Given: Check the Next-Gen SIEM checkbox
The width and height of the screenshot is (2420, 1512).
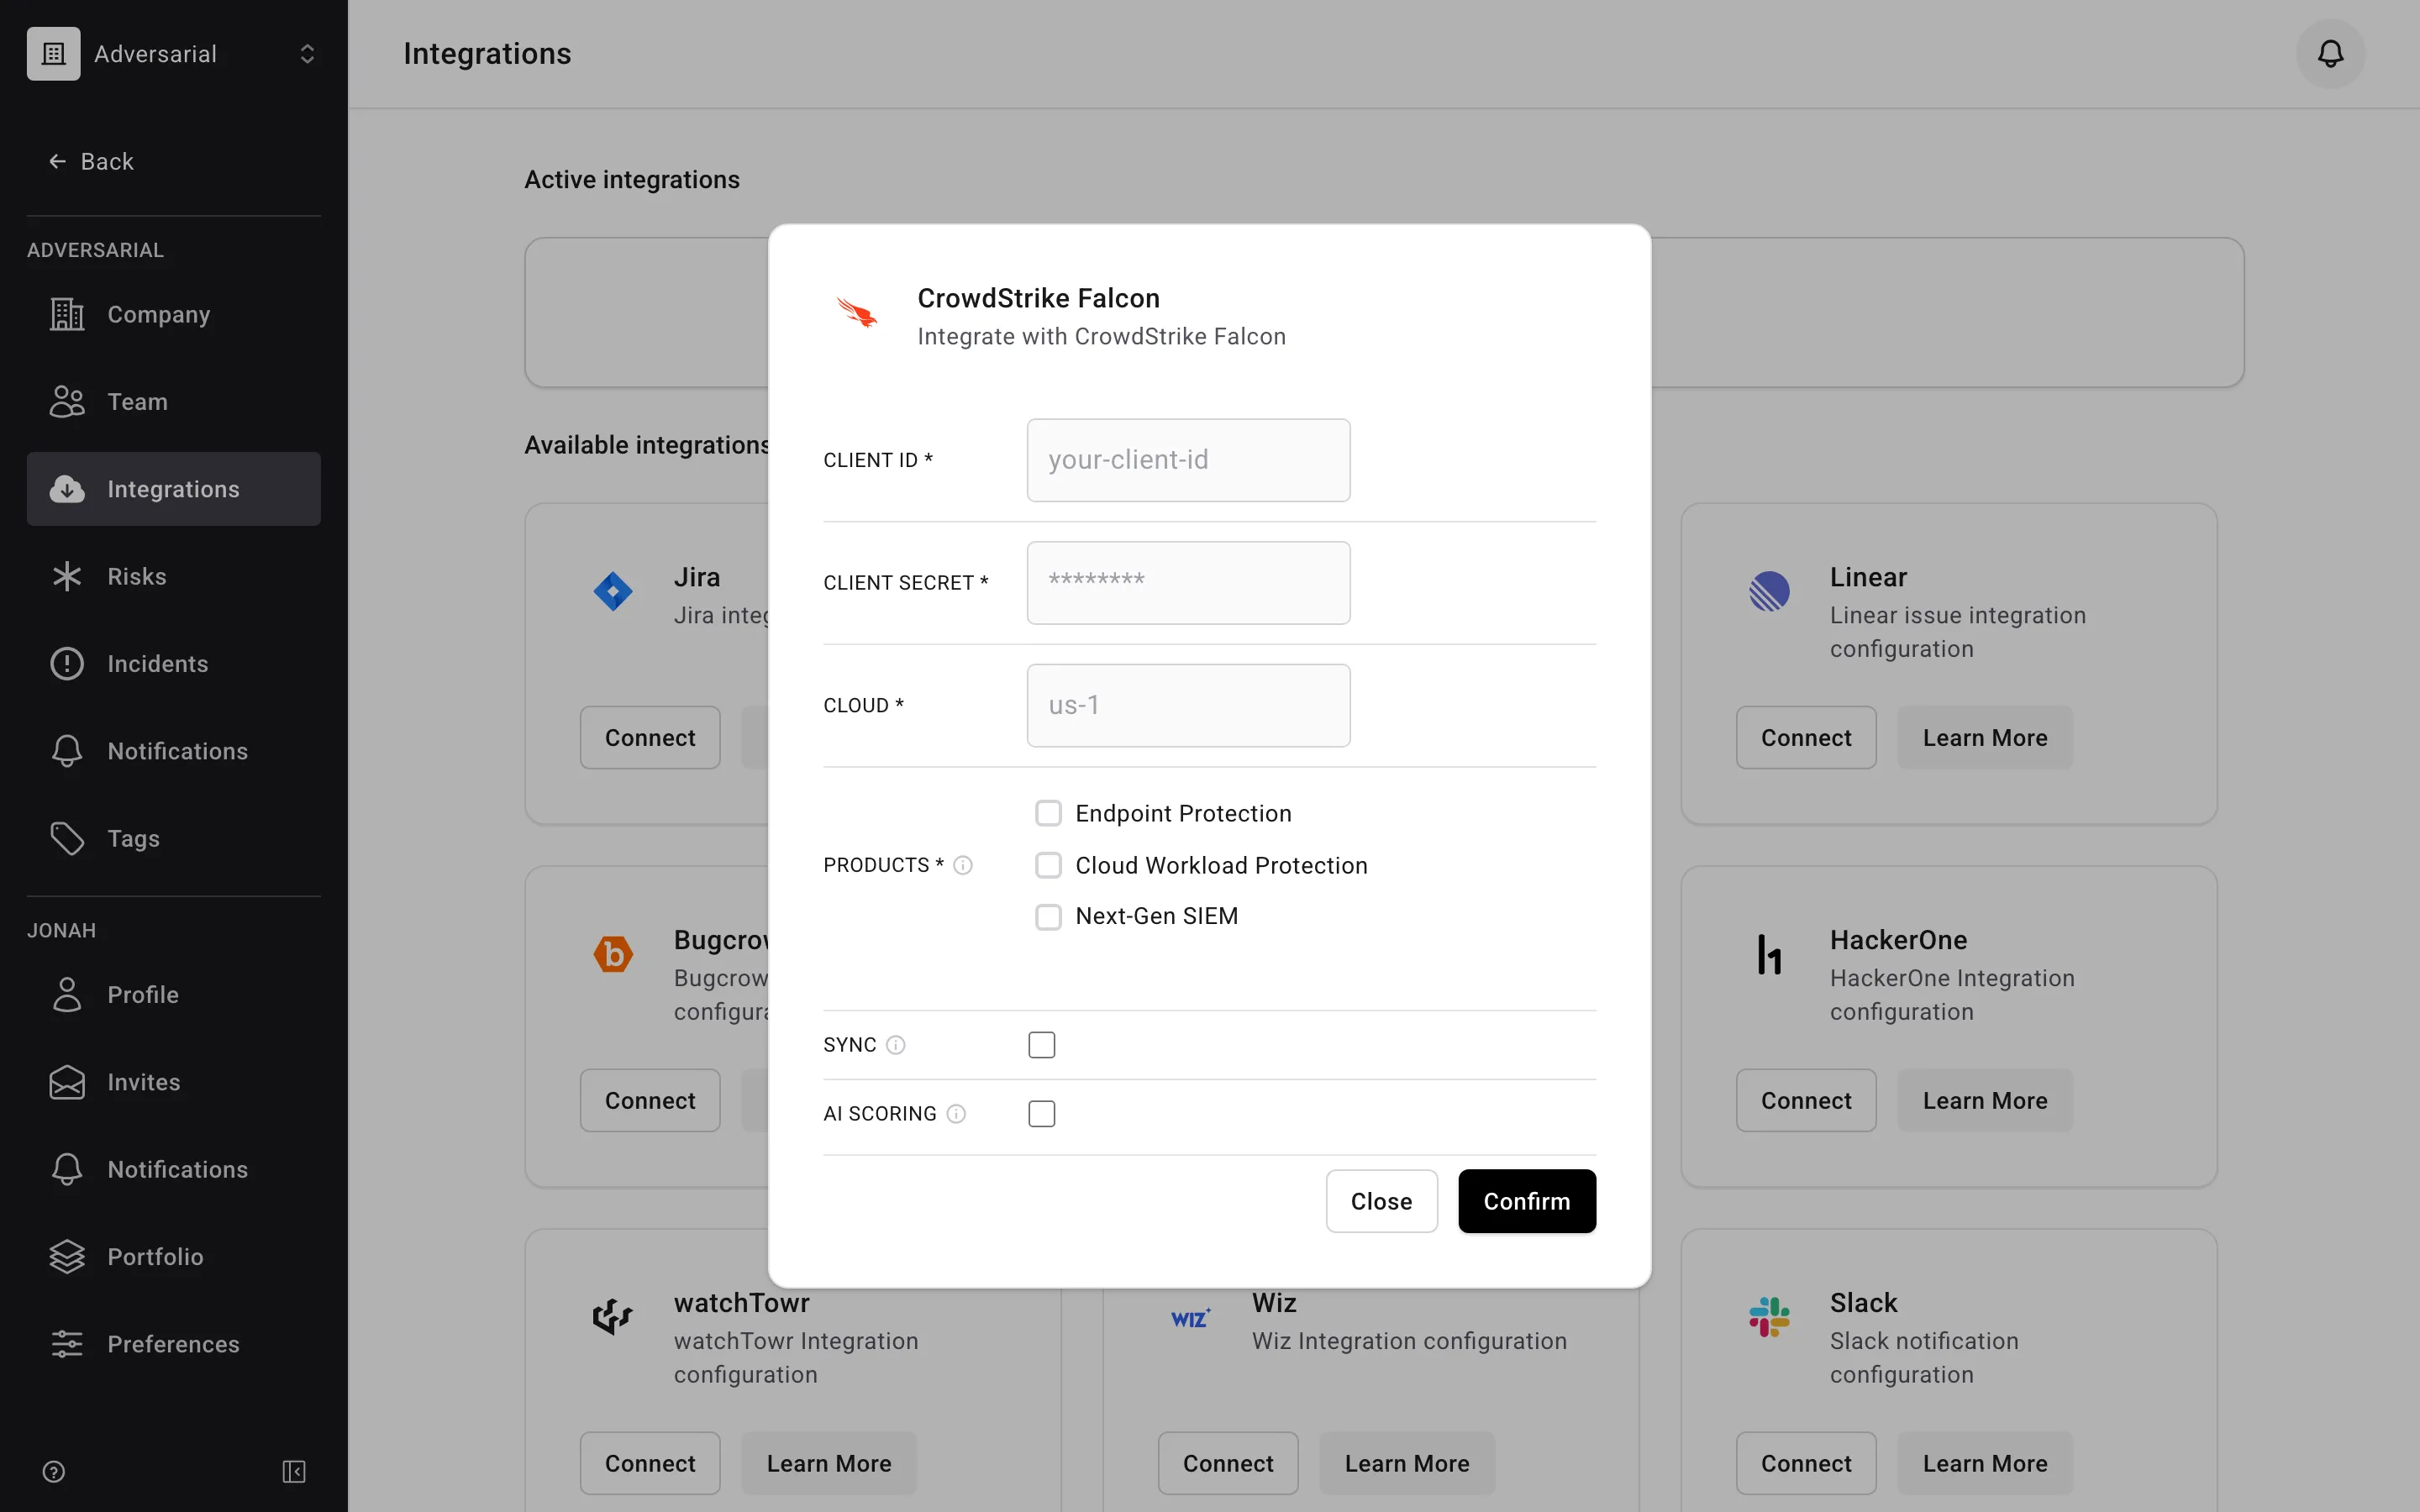Looking at the screenshot, I should (x=1048, y=917).
